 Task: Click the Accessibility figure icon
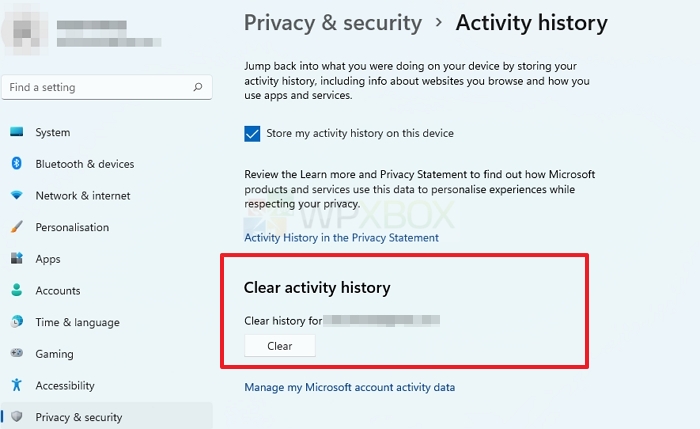17,385
